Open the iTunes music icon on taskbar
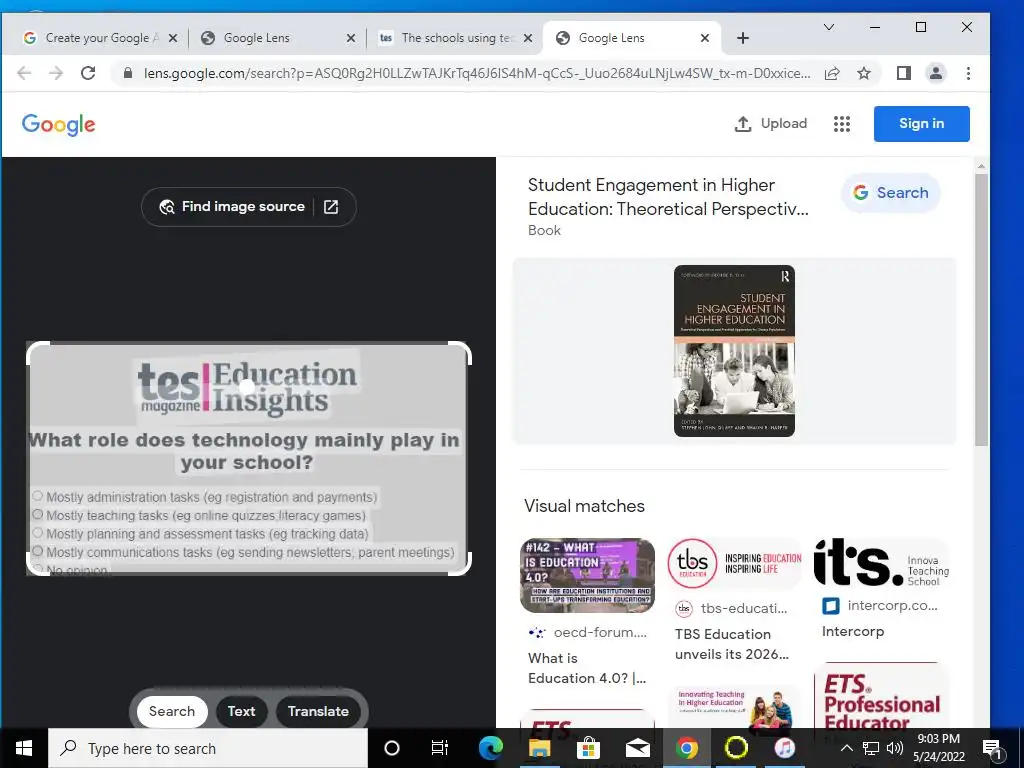Viewport: 1024px width, 768px height. click(785, 748)
